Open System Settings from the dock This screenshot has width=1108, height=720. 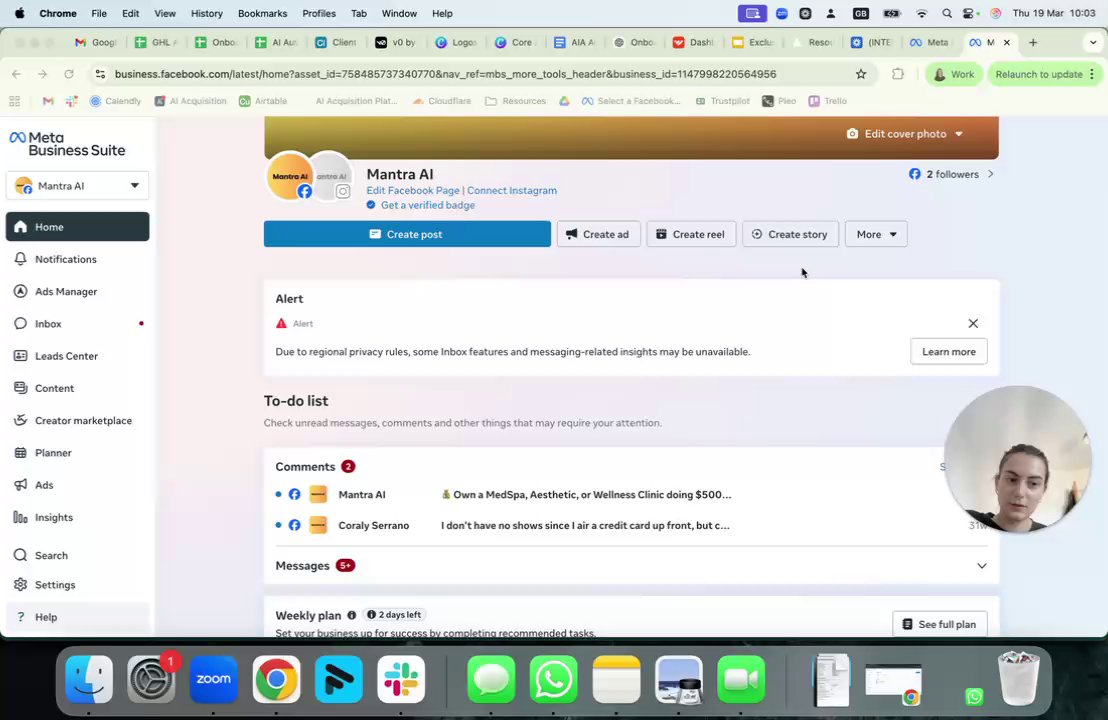point(151,679)
